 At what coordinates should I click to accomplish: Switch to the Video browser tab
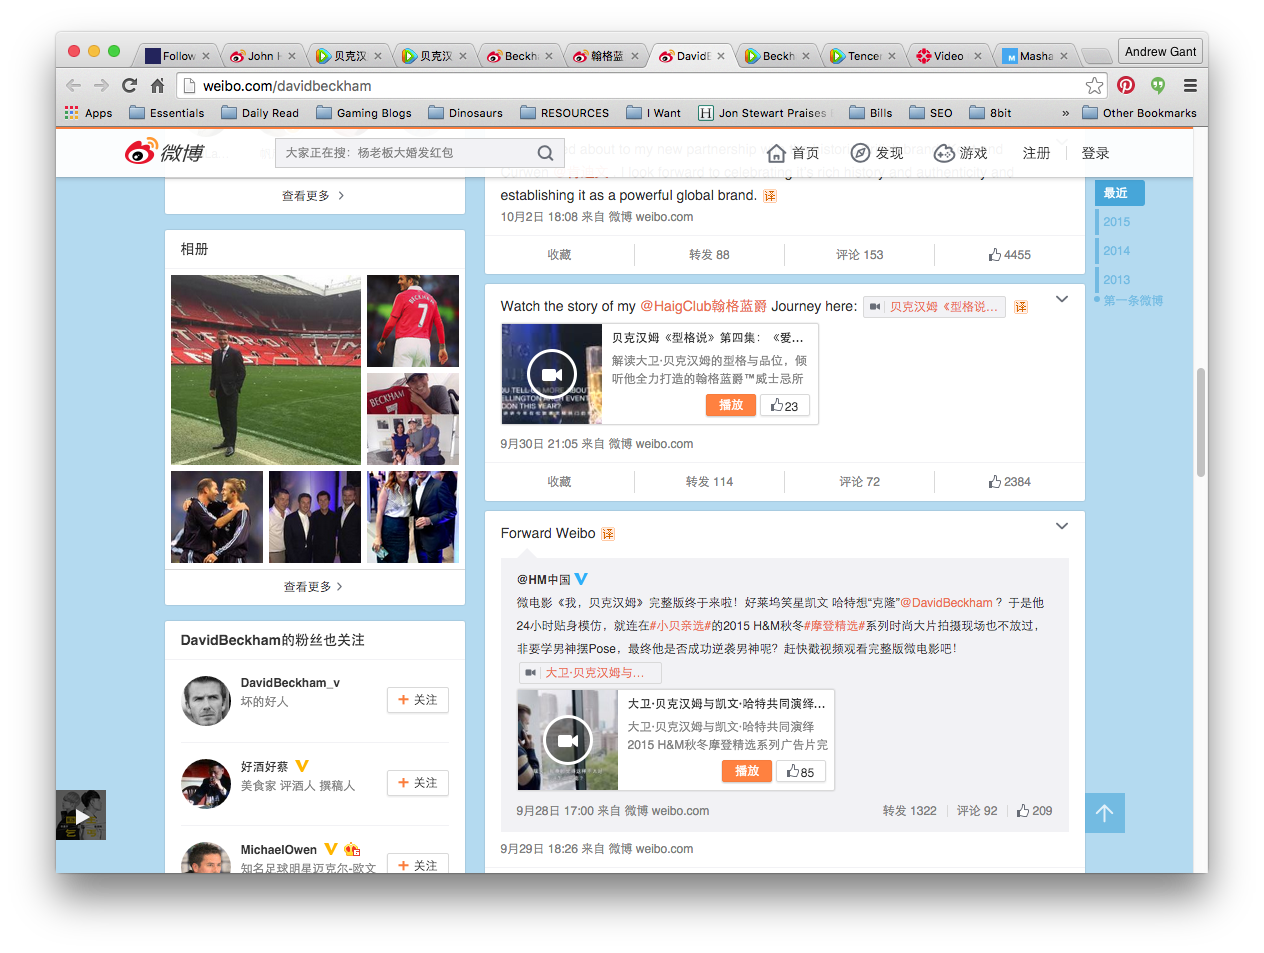pyautogui.click(x=948, y=56)
